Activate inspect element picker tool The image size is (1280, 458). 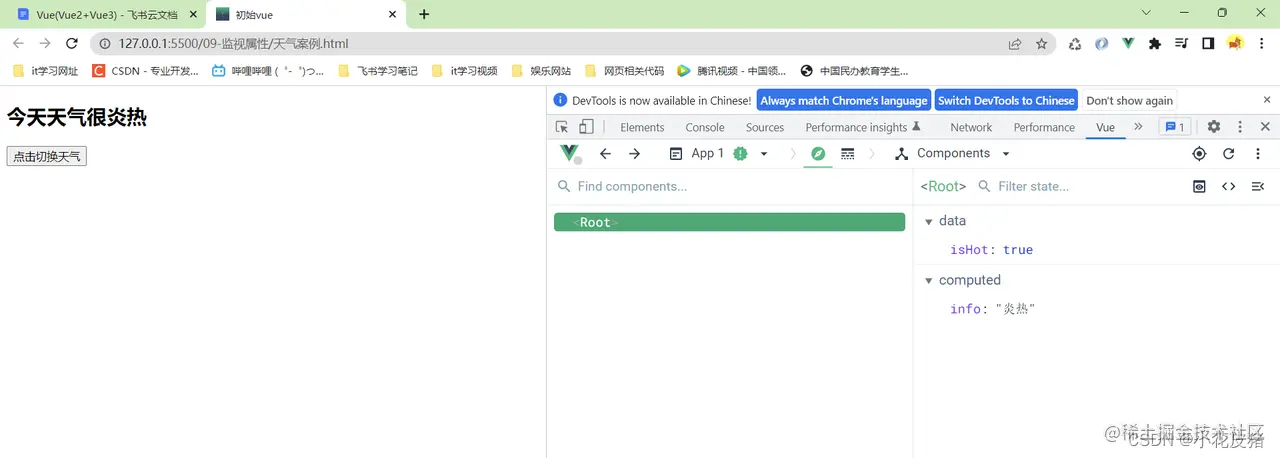pos(562,127)
